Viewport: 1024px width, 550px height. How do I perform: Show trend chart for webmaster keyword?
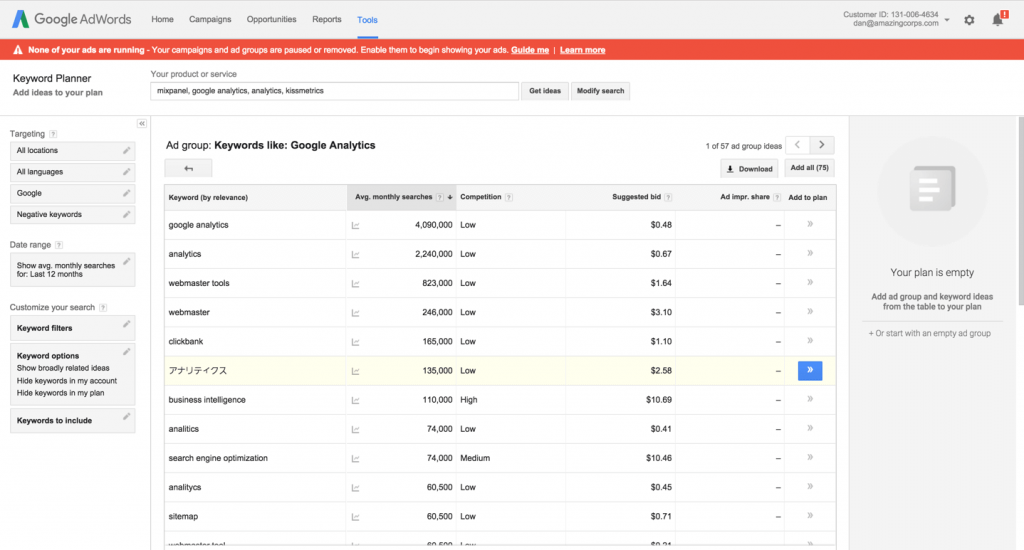point(355,313)
